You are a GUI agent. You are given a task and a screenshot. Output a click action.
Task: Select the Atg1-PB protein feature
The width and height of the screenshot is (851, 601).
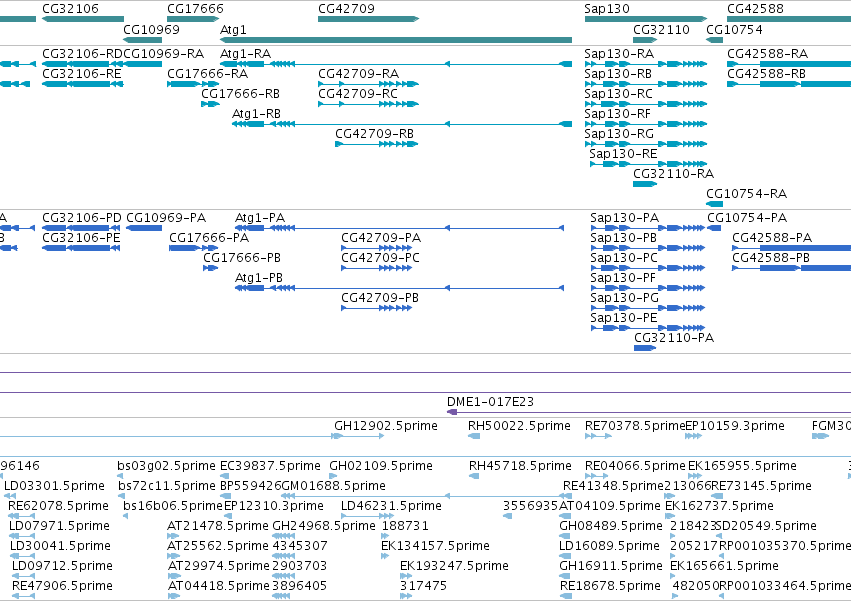399,288
